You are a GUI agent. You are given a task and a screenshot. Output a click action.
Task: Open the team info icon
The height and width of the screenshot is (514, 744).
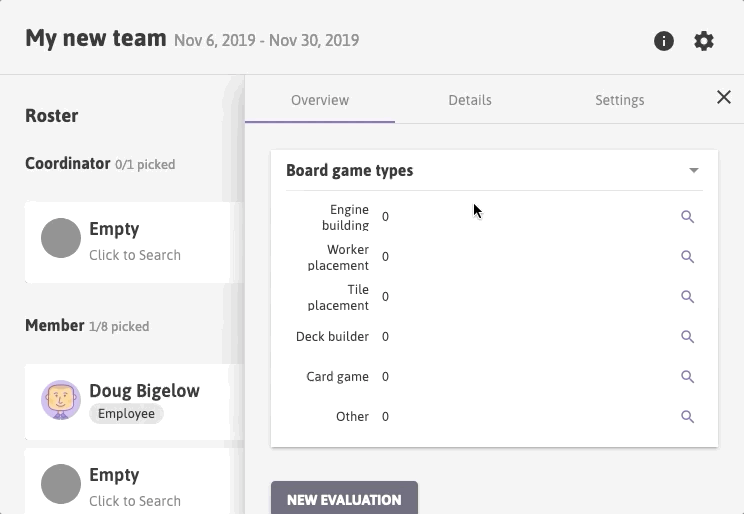click(x=663, y=41)
